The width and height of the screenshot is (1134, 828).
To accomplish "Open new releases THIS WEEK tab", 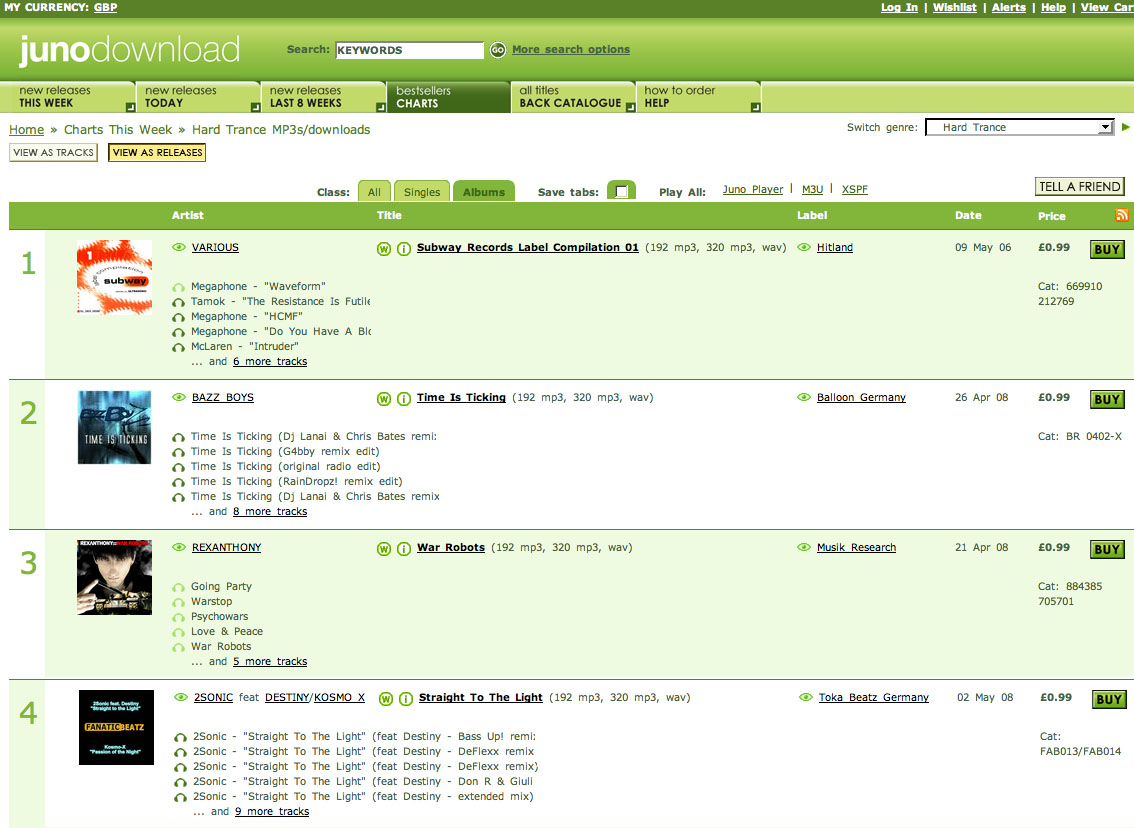I will pos(68,97).
